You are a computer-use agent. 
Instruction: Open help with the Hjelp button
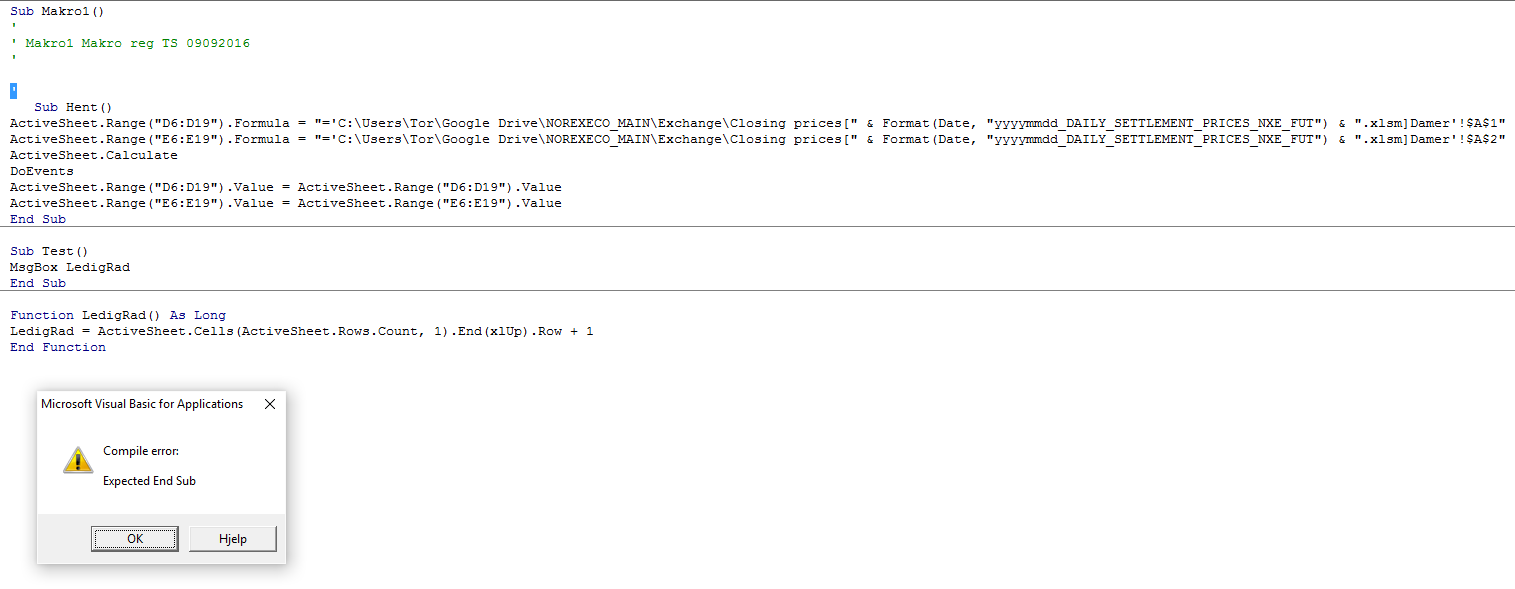point(232,539)
